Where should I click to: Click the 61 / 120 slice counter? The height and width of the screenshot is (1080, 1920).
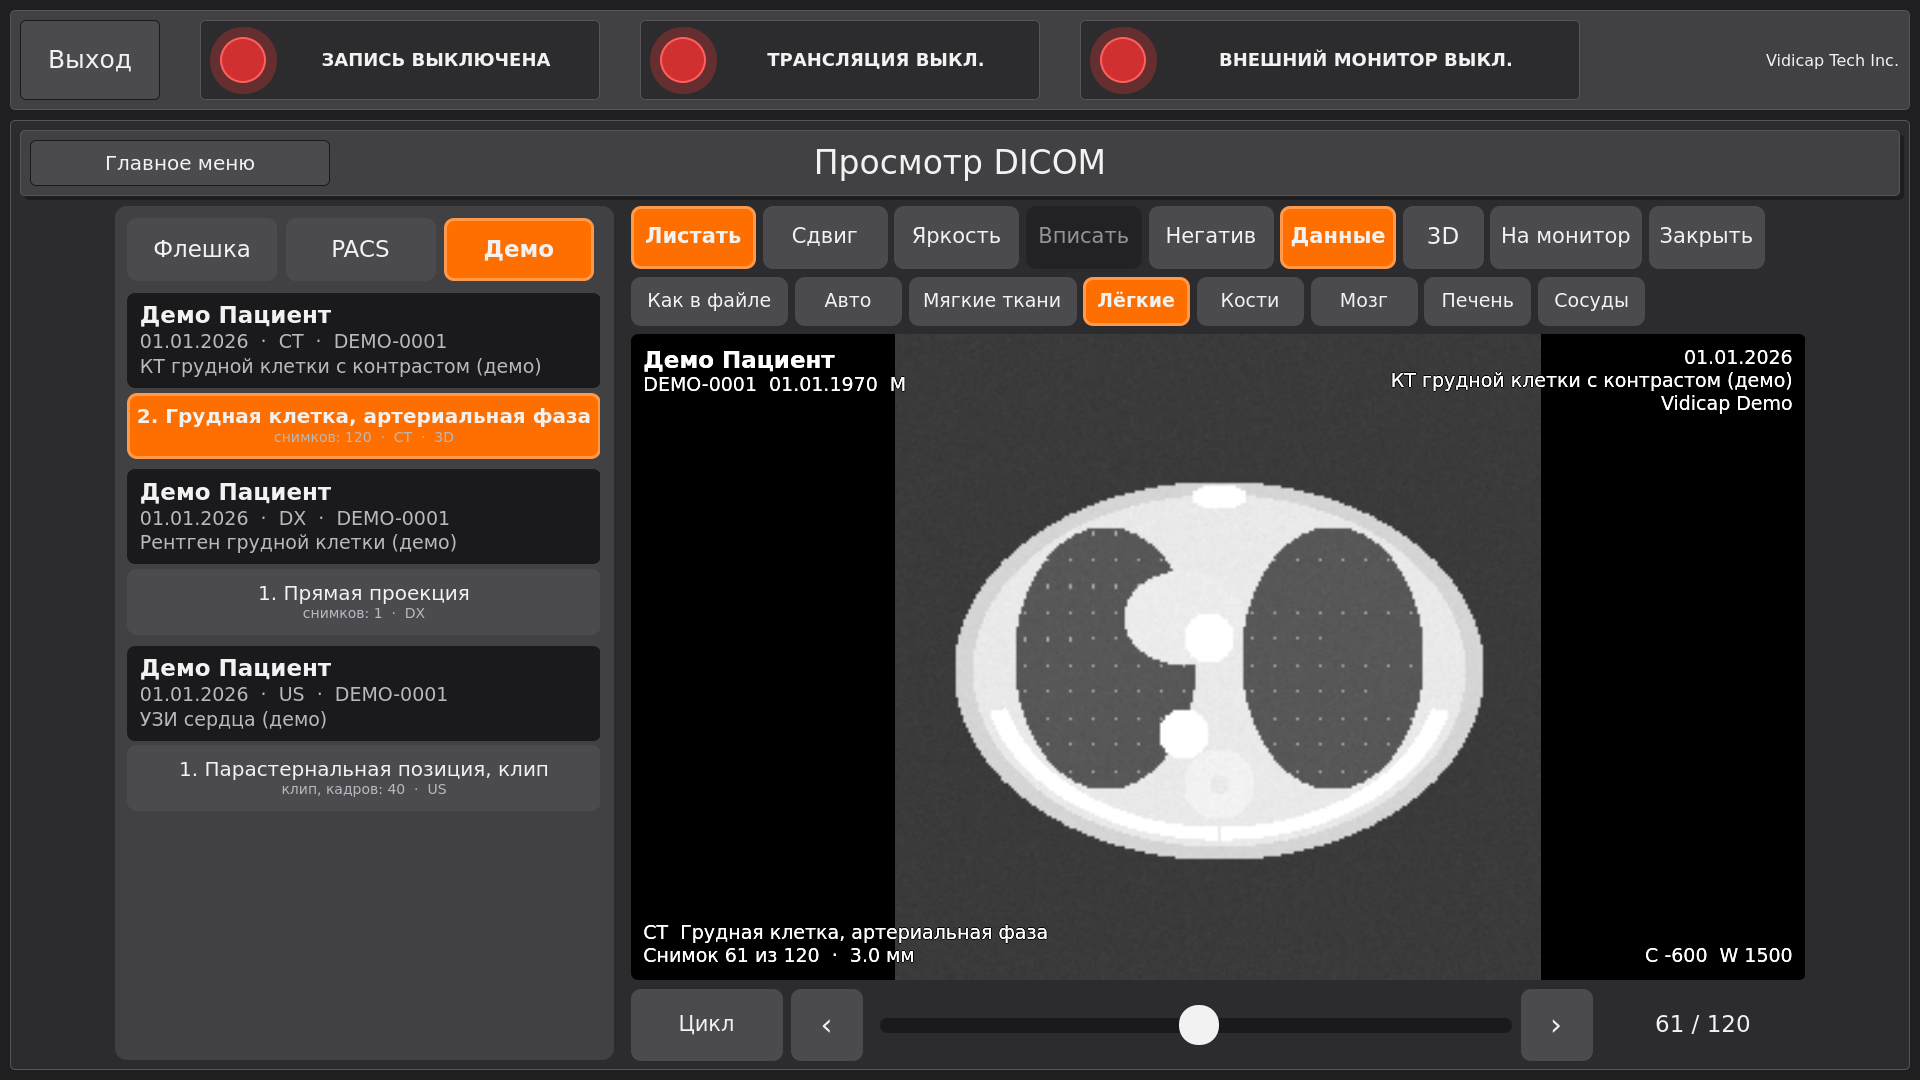pyautogui.click(x=1703, y=1024)
